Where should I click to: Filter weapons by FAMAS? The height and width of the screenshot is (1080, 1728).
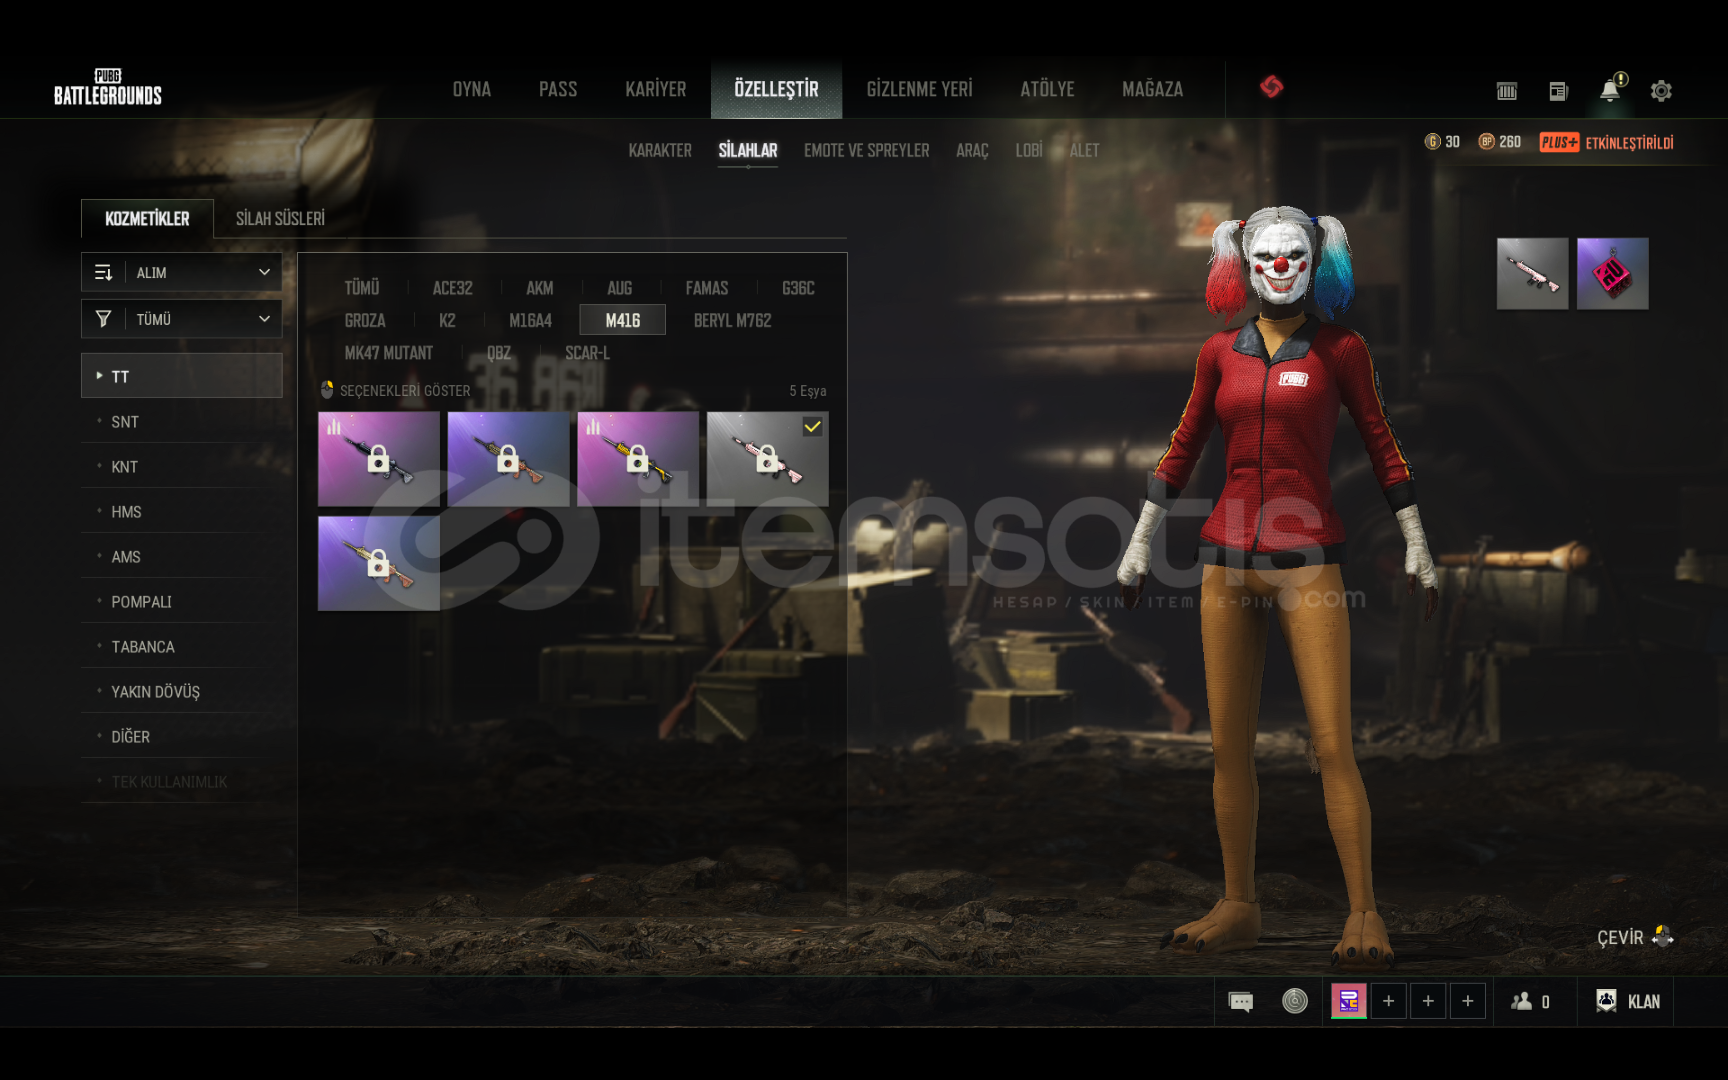[x=707, y=288]
